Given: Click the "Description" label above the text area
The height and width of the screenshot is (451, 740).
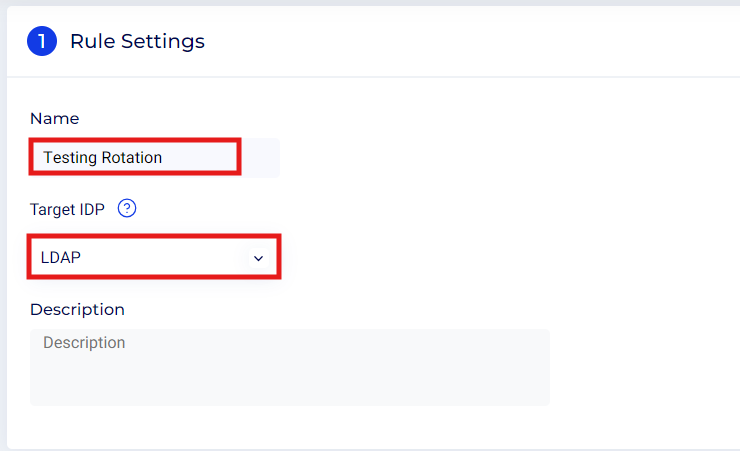Looking at the screenshot, I should 77,309.
